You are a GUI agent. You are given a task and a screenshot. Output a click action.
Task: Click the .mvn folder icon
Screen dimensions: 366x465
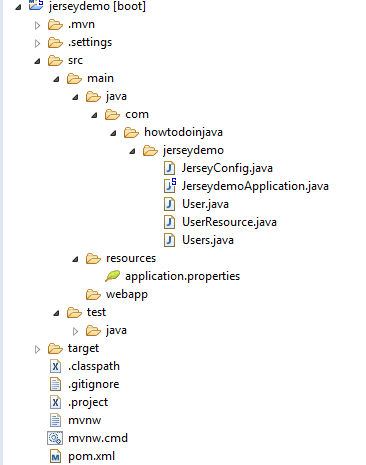click(x=55, y=25)
